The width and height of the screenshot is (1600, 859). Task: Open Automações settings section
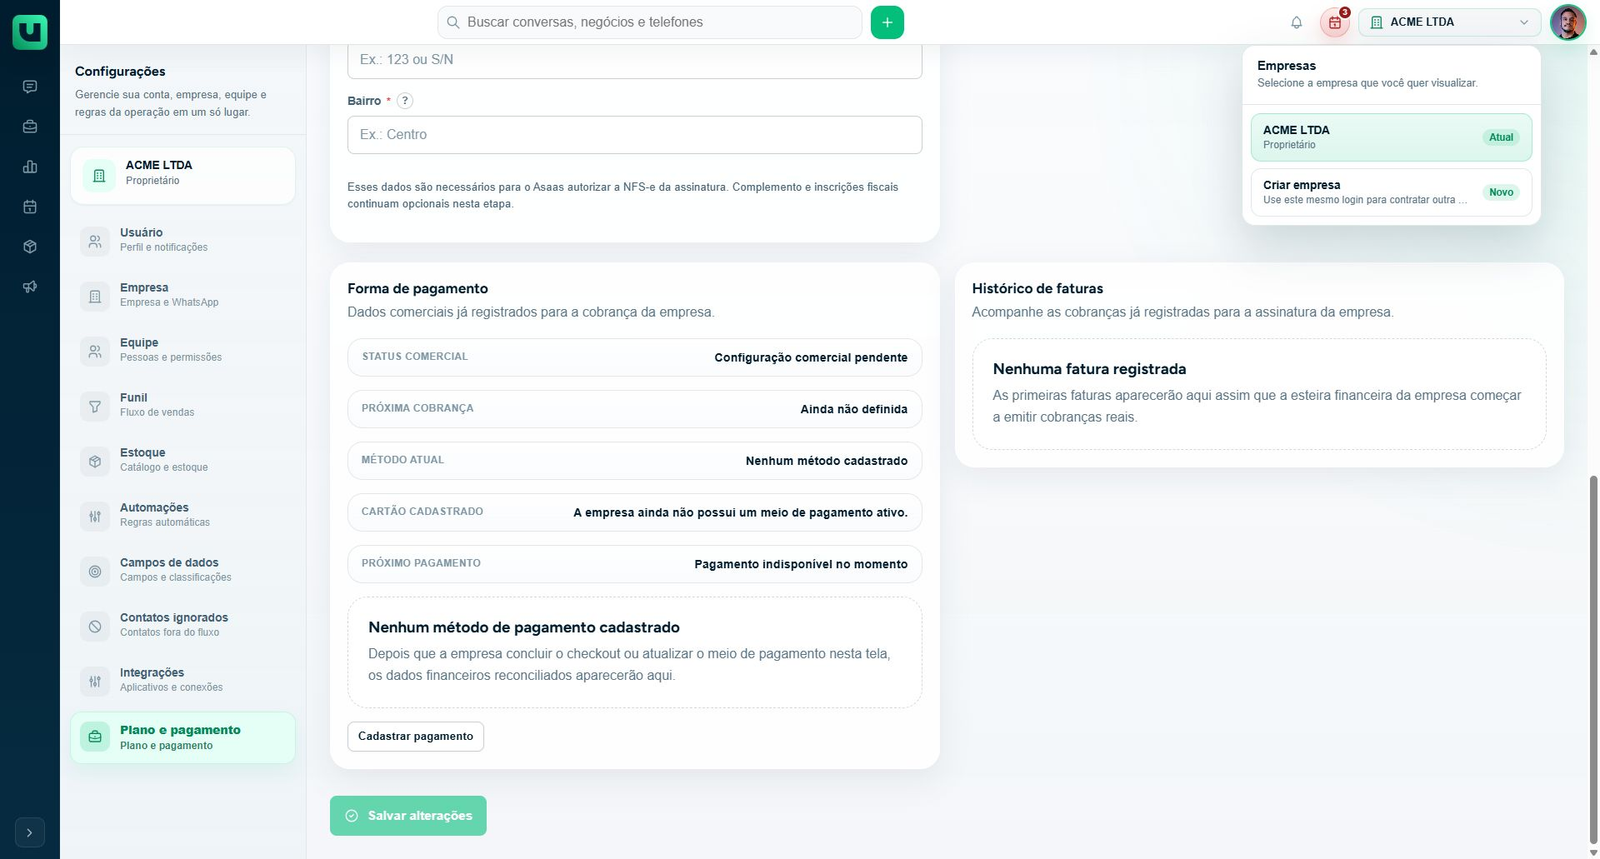tap(183, 516)
